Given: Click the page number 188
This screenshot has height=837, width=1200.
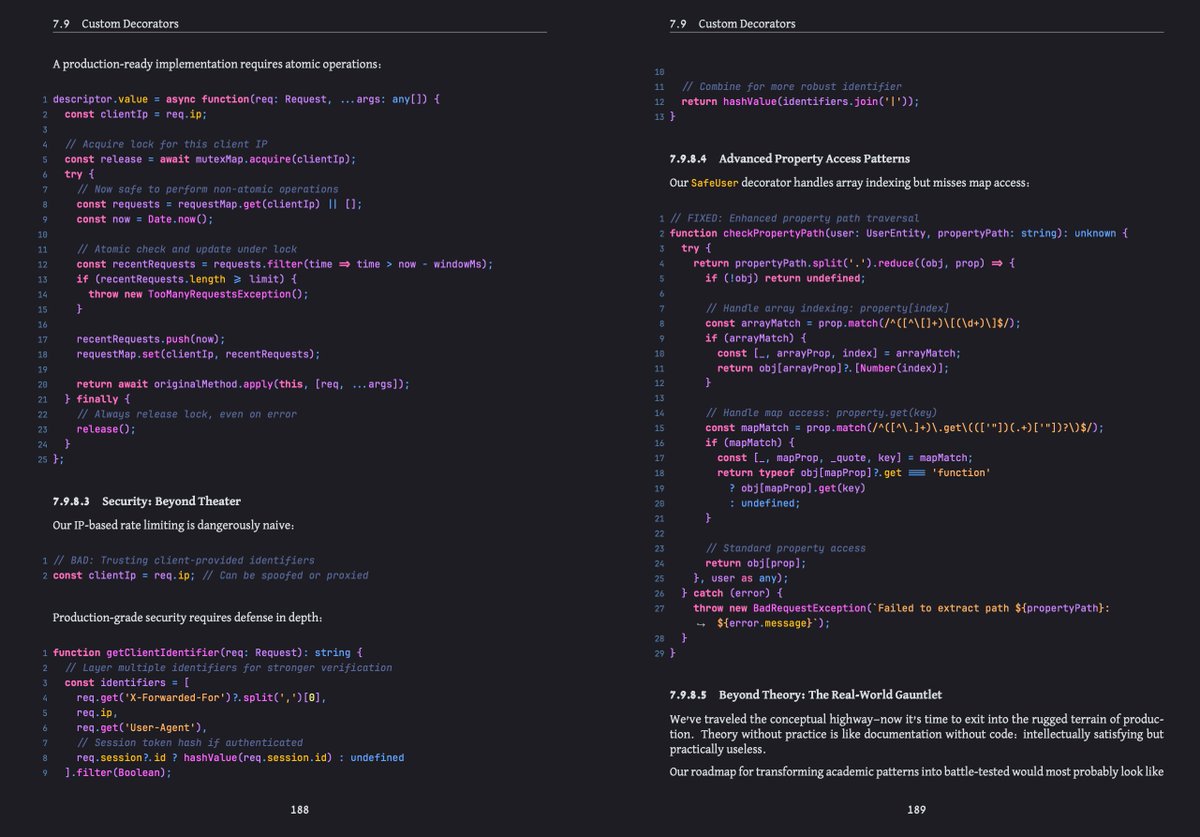Looking at the screenshot, I should (x=299, y=810).
